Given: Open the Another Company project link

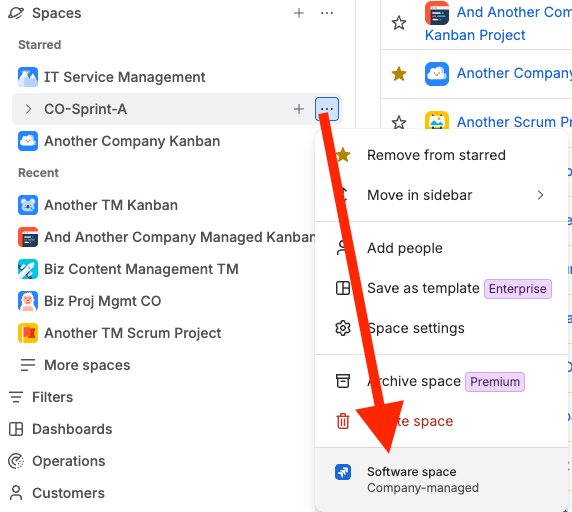Looking at the screenshot, I should (514, 73).
